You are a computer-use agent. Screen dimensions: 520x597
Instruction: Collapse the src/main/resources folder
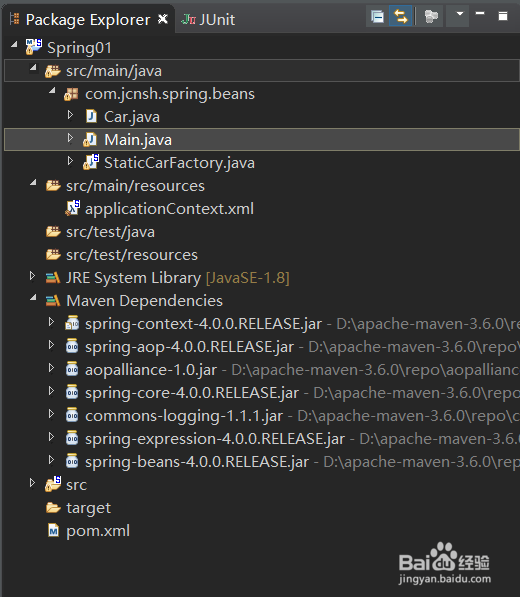pyautogui.click(x=33, y=183)
